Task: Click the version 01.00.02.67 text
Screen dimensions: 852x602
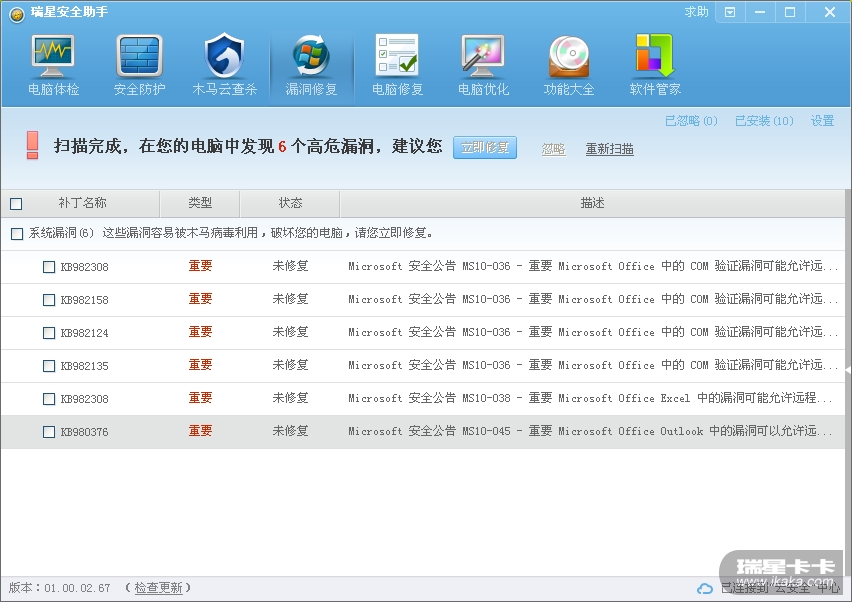Action: [77, 588]
